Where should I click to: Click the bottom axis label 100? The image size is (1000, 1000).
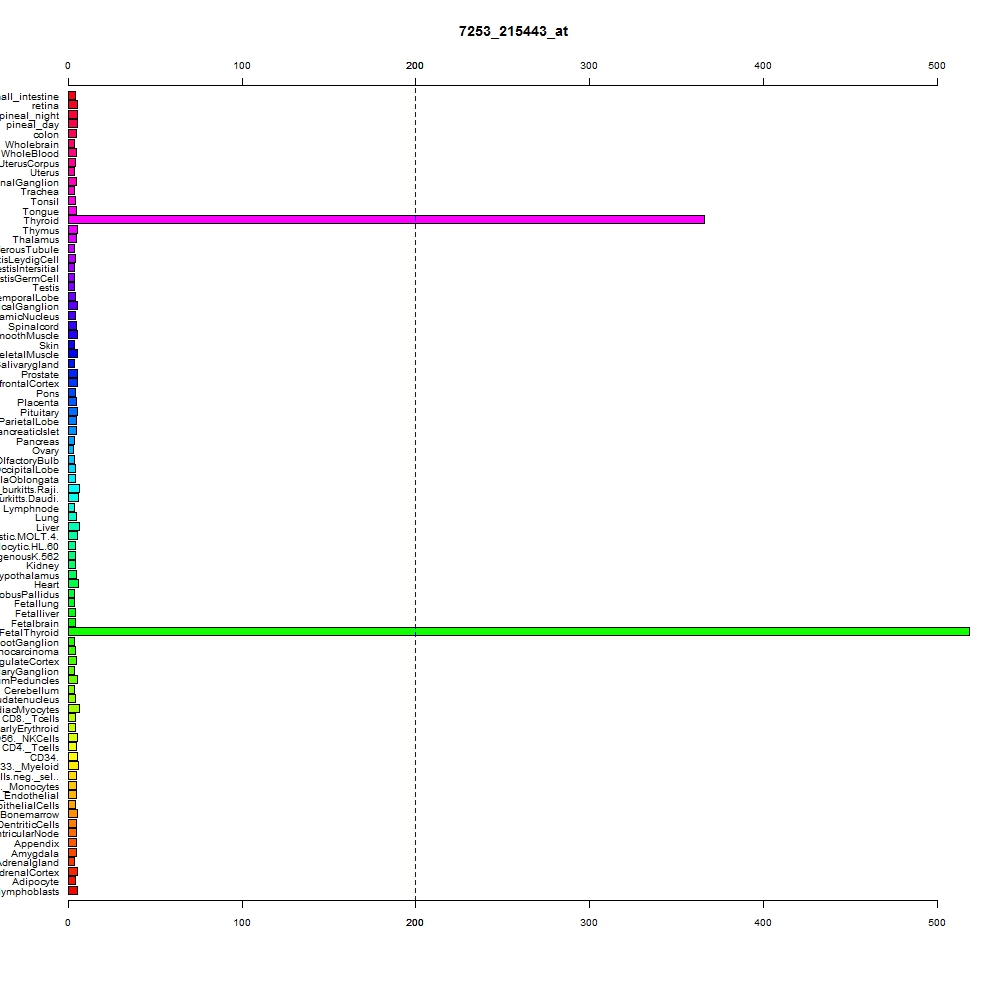click(242, 922)
